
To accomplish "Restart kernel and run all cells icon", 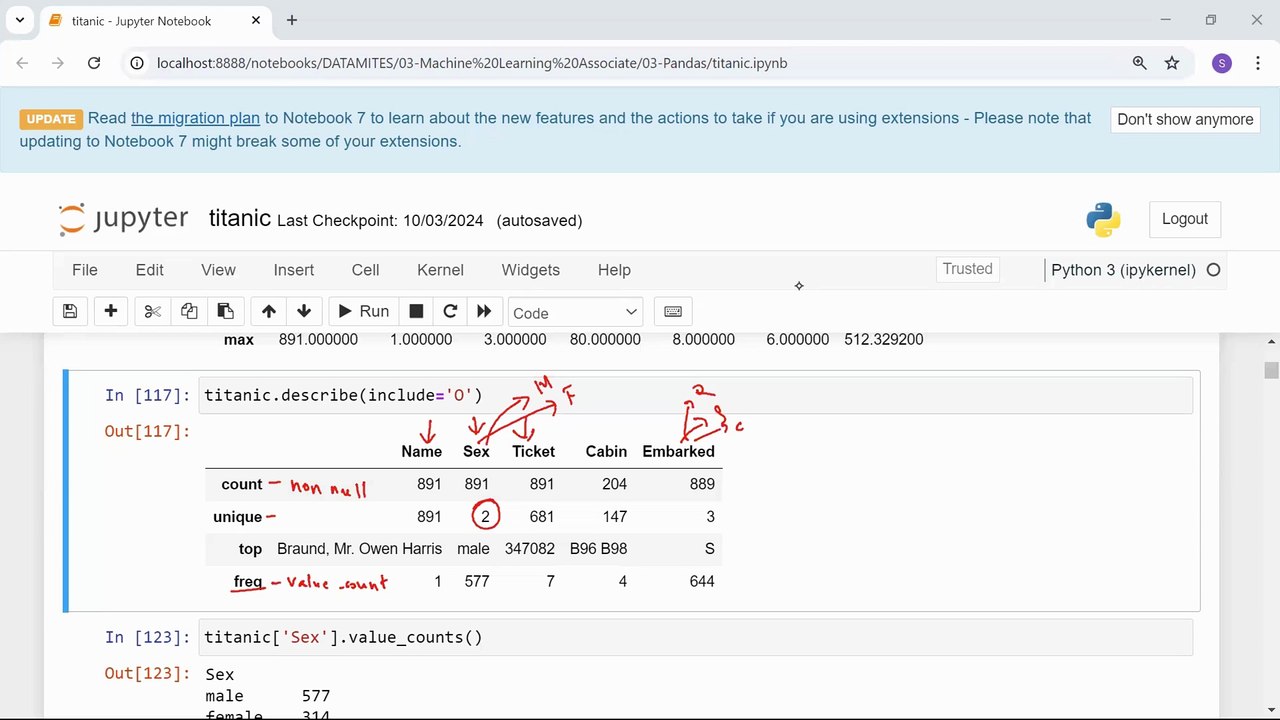I will tap(484, 312).
